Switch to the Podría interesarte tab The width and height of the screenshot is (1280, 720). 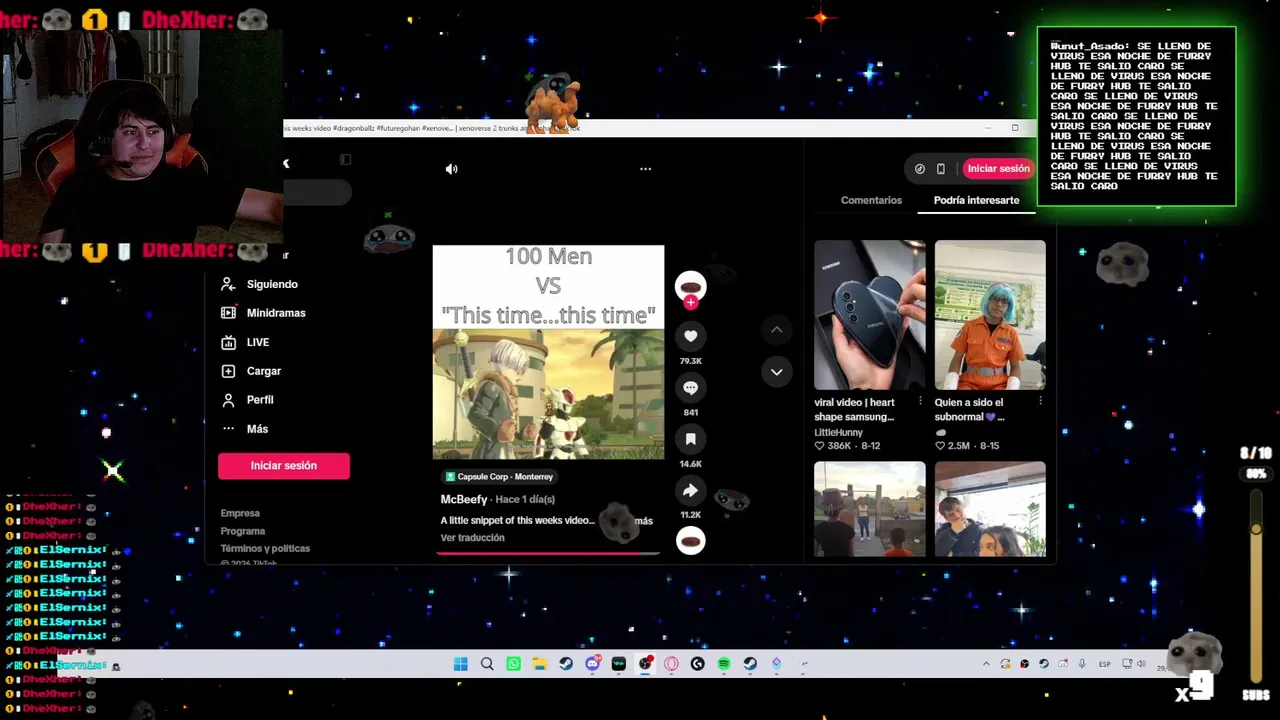pos(976,200)
